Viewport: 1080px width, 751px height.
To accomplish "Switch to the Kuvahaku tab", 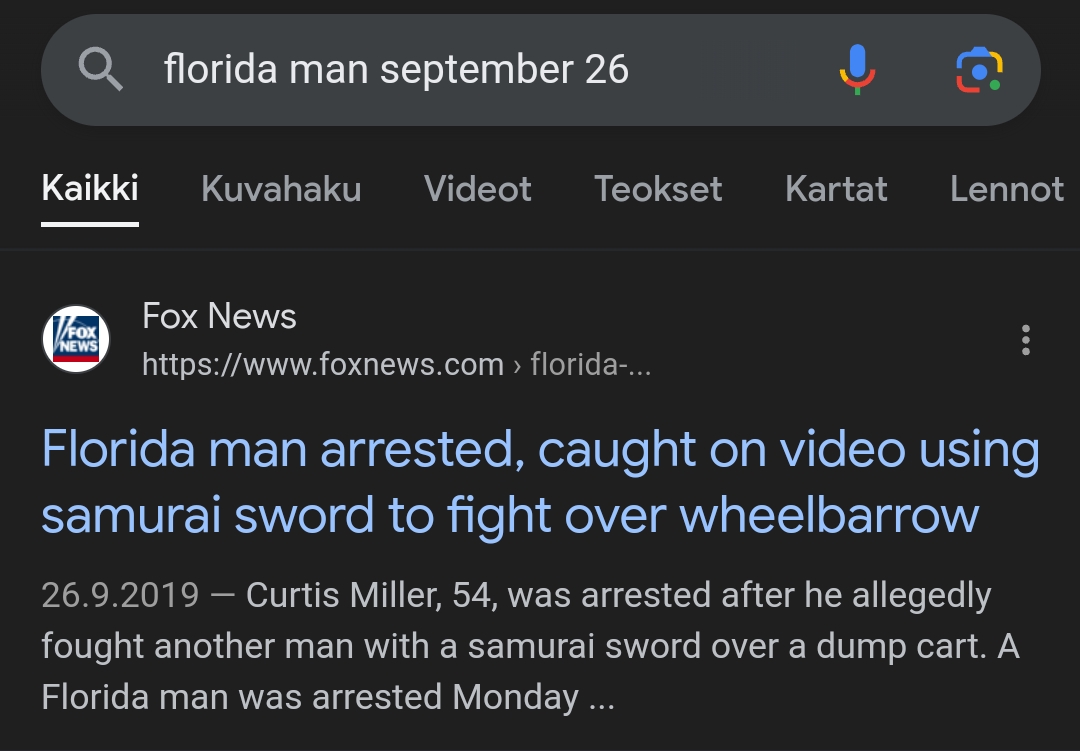I will tap(281, 188).
